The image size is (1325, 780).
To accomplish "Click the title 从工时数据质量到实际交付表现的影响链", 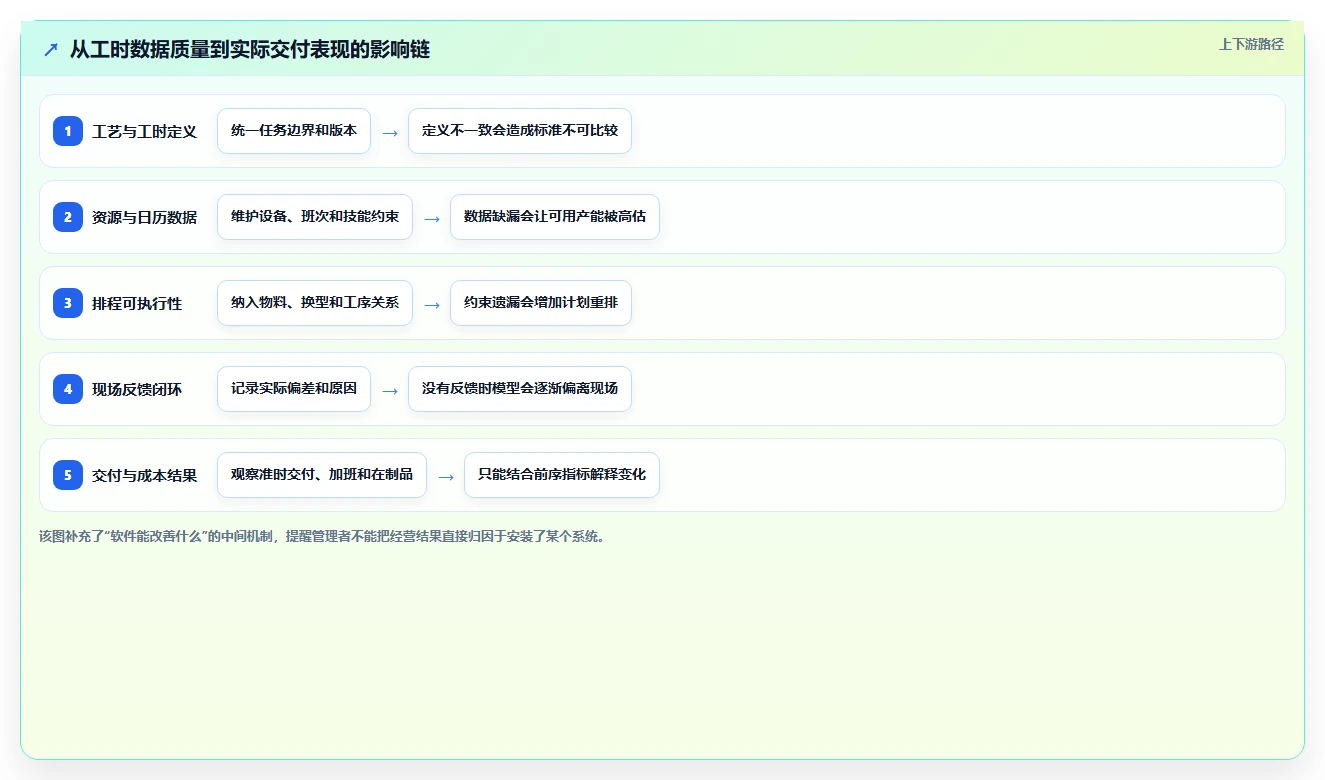I will (250, 50).
